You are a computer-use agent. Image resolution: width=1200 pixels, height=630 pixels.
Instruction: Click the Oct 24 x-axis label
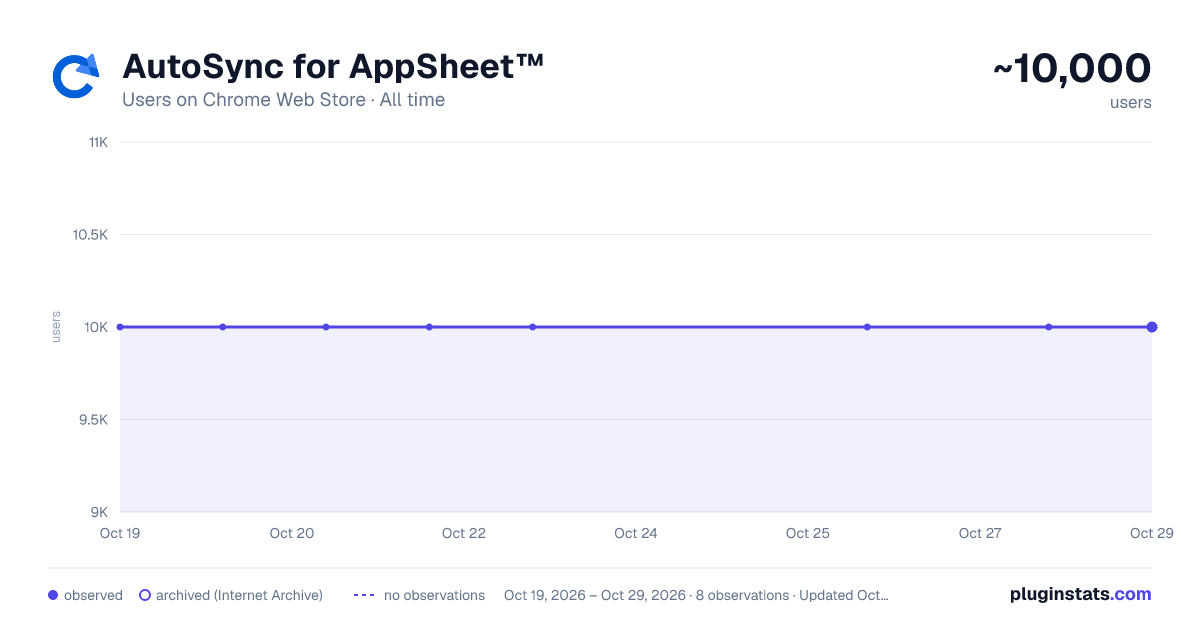[x=636, y=533]
